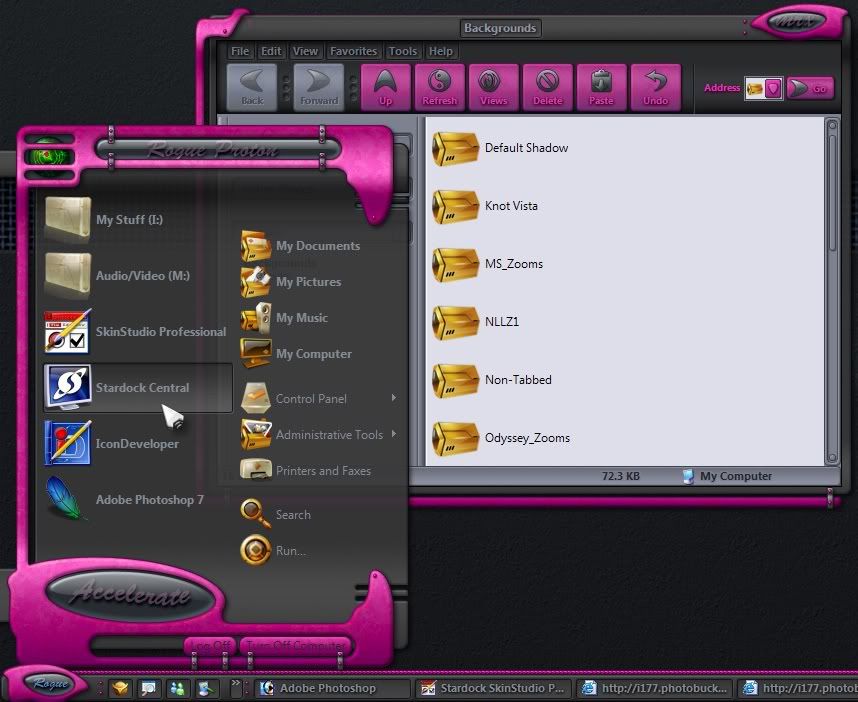Viewport: 858px width, 702px height.
Task: Click the first quick launch box icon
Action: tap(120, 688)
